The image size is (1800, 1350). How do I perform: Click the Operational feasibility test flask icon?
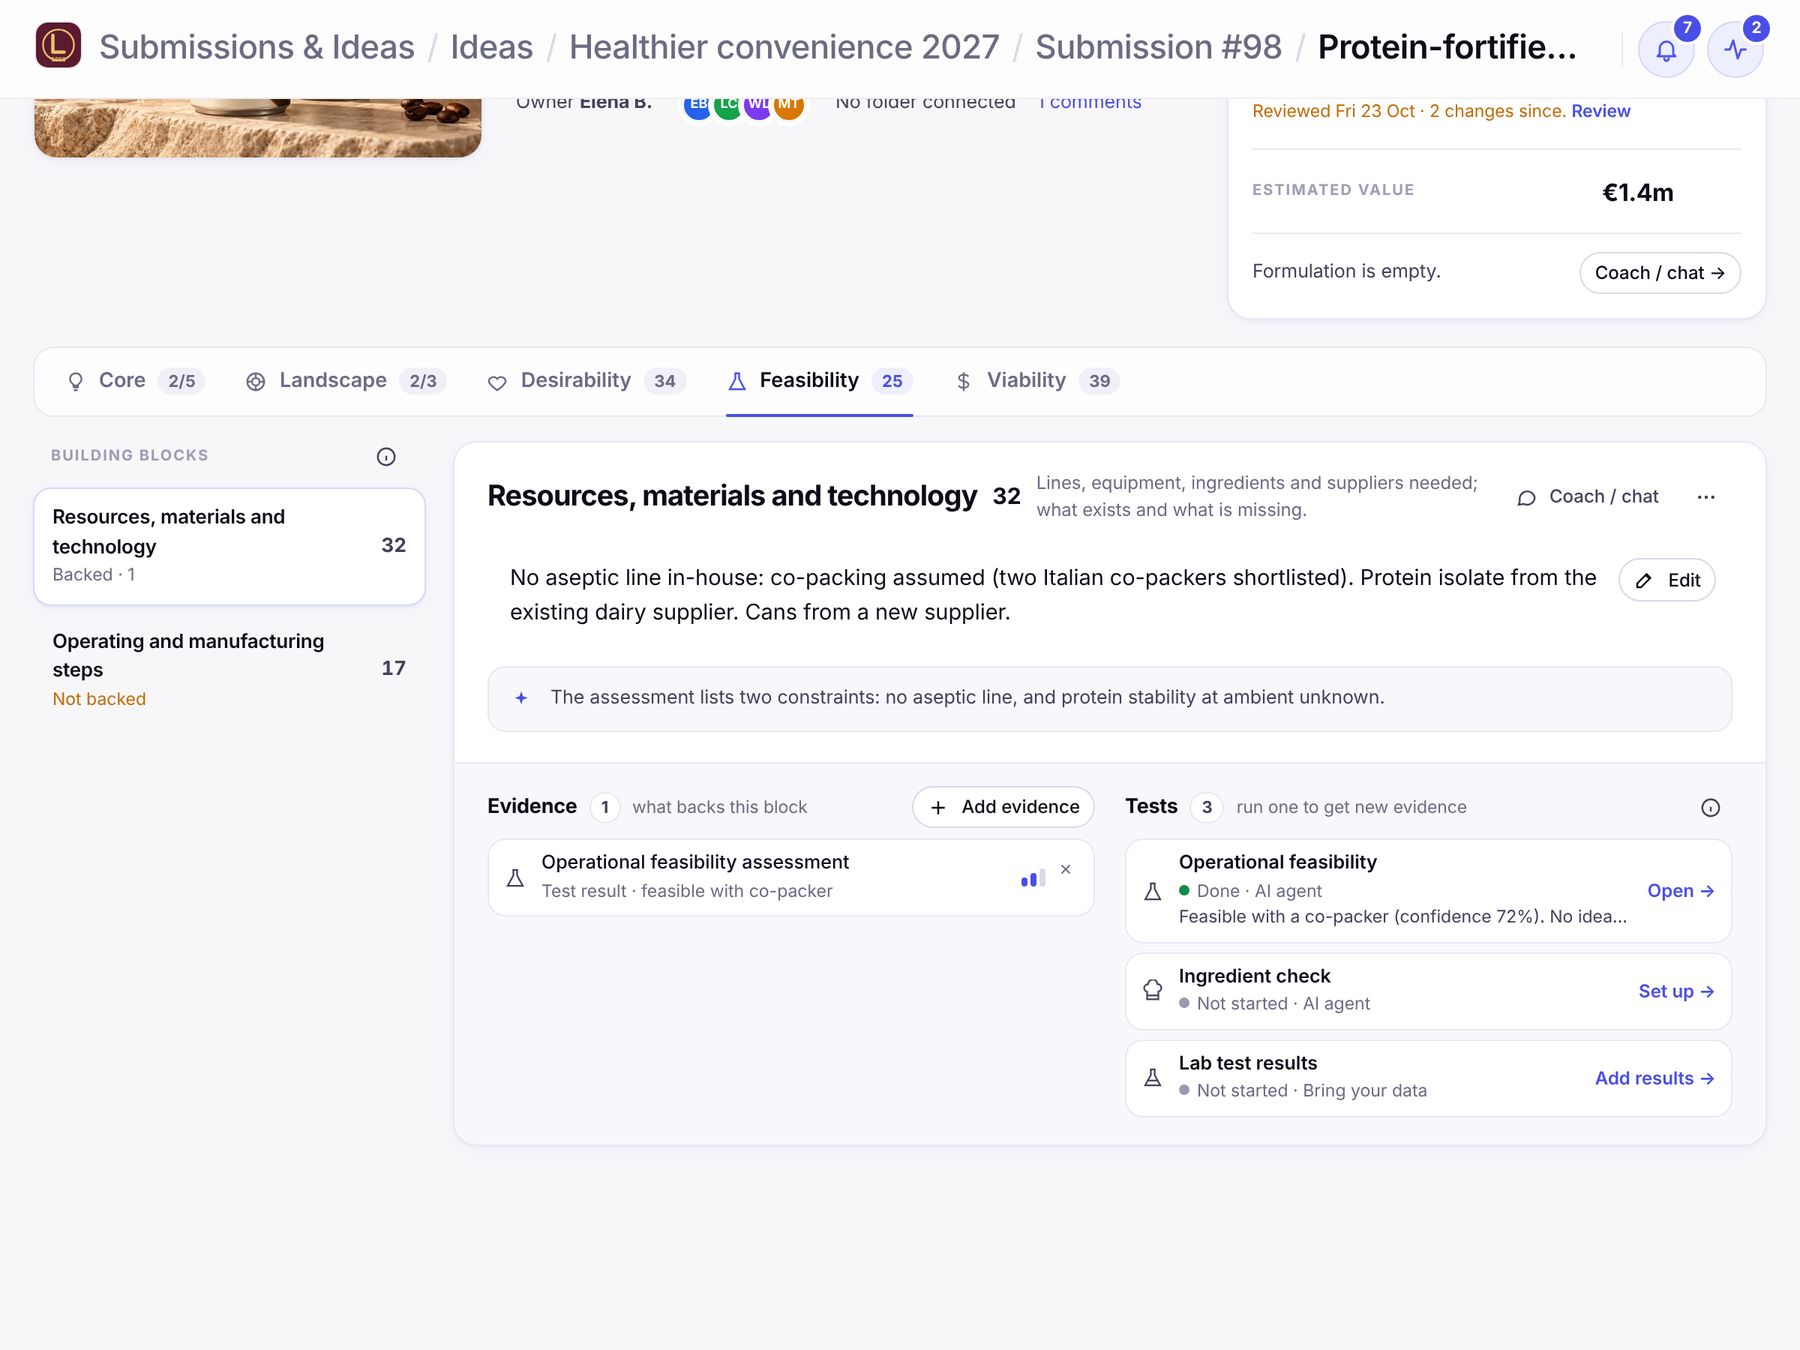point(1152,891)
